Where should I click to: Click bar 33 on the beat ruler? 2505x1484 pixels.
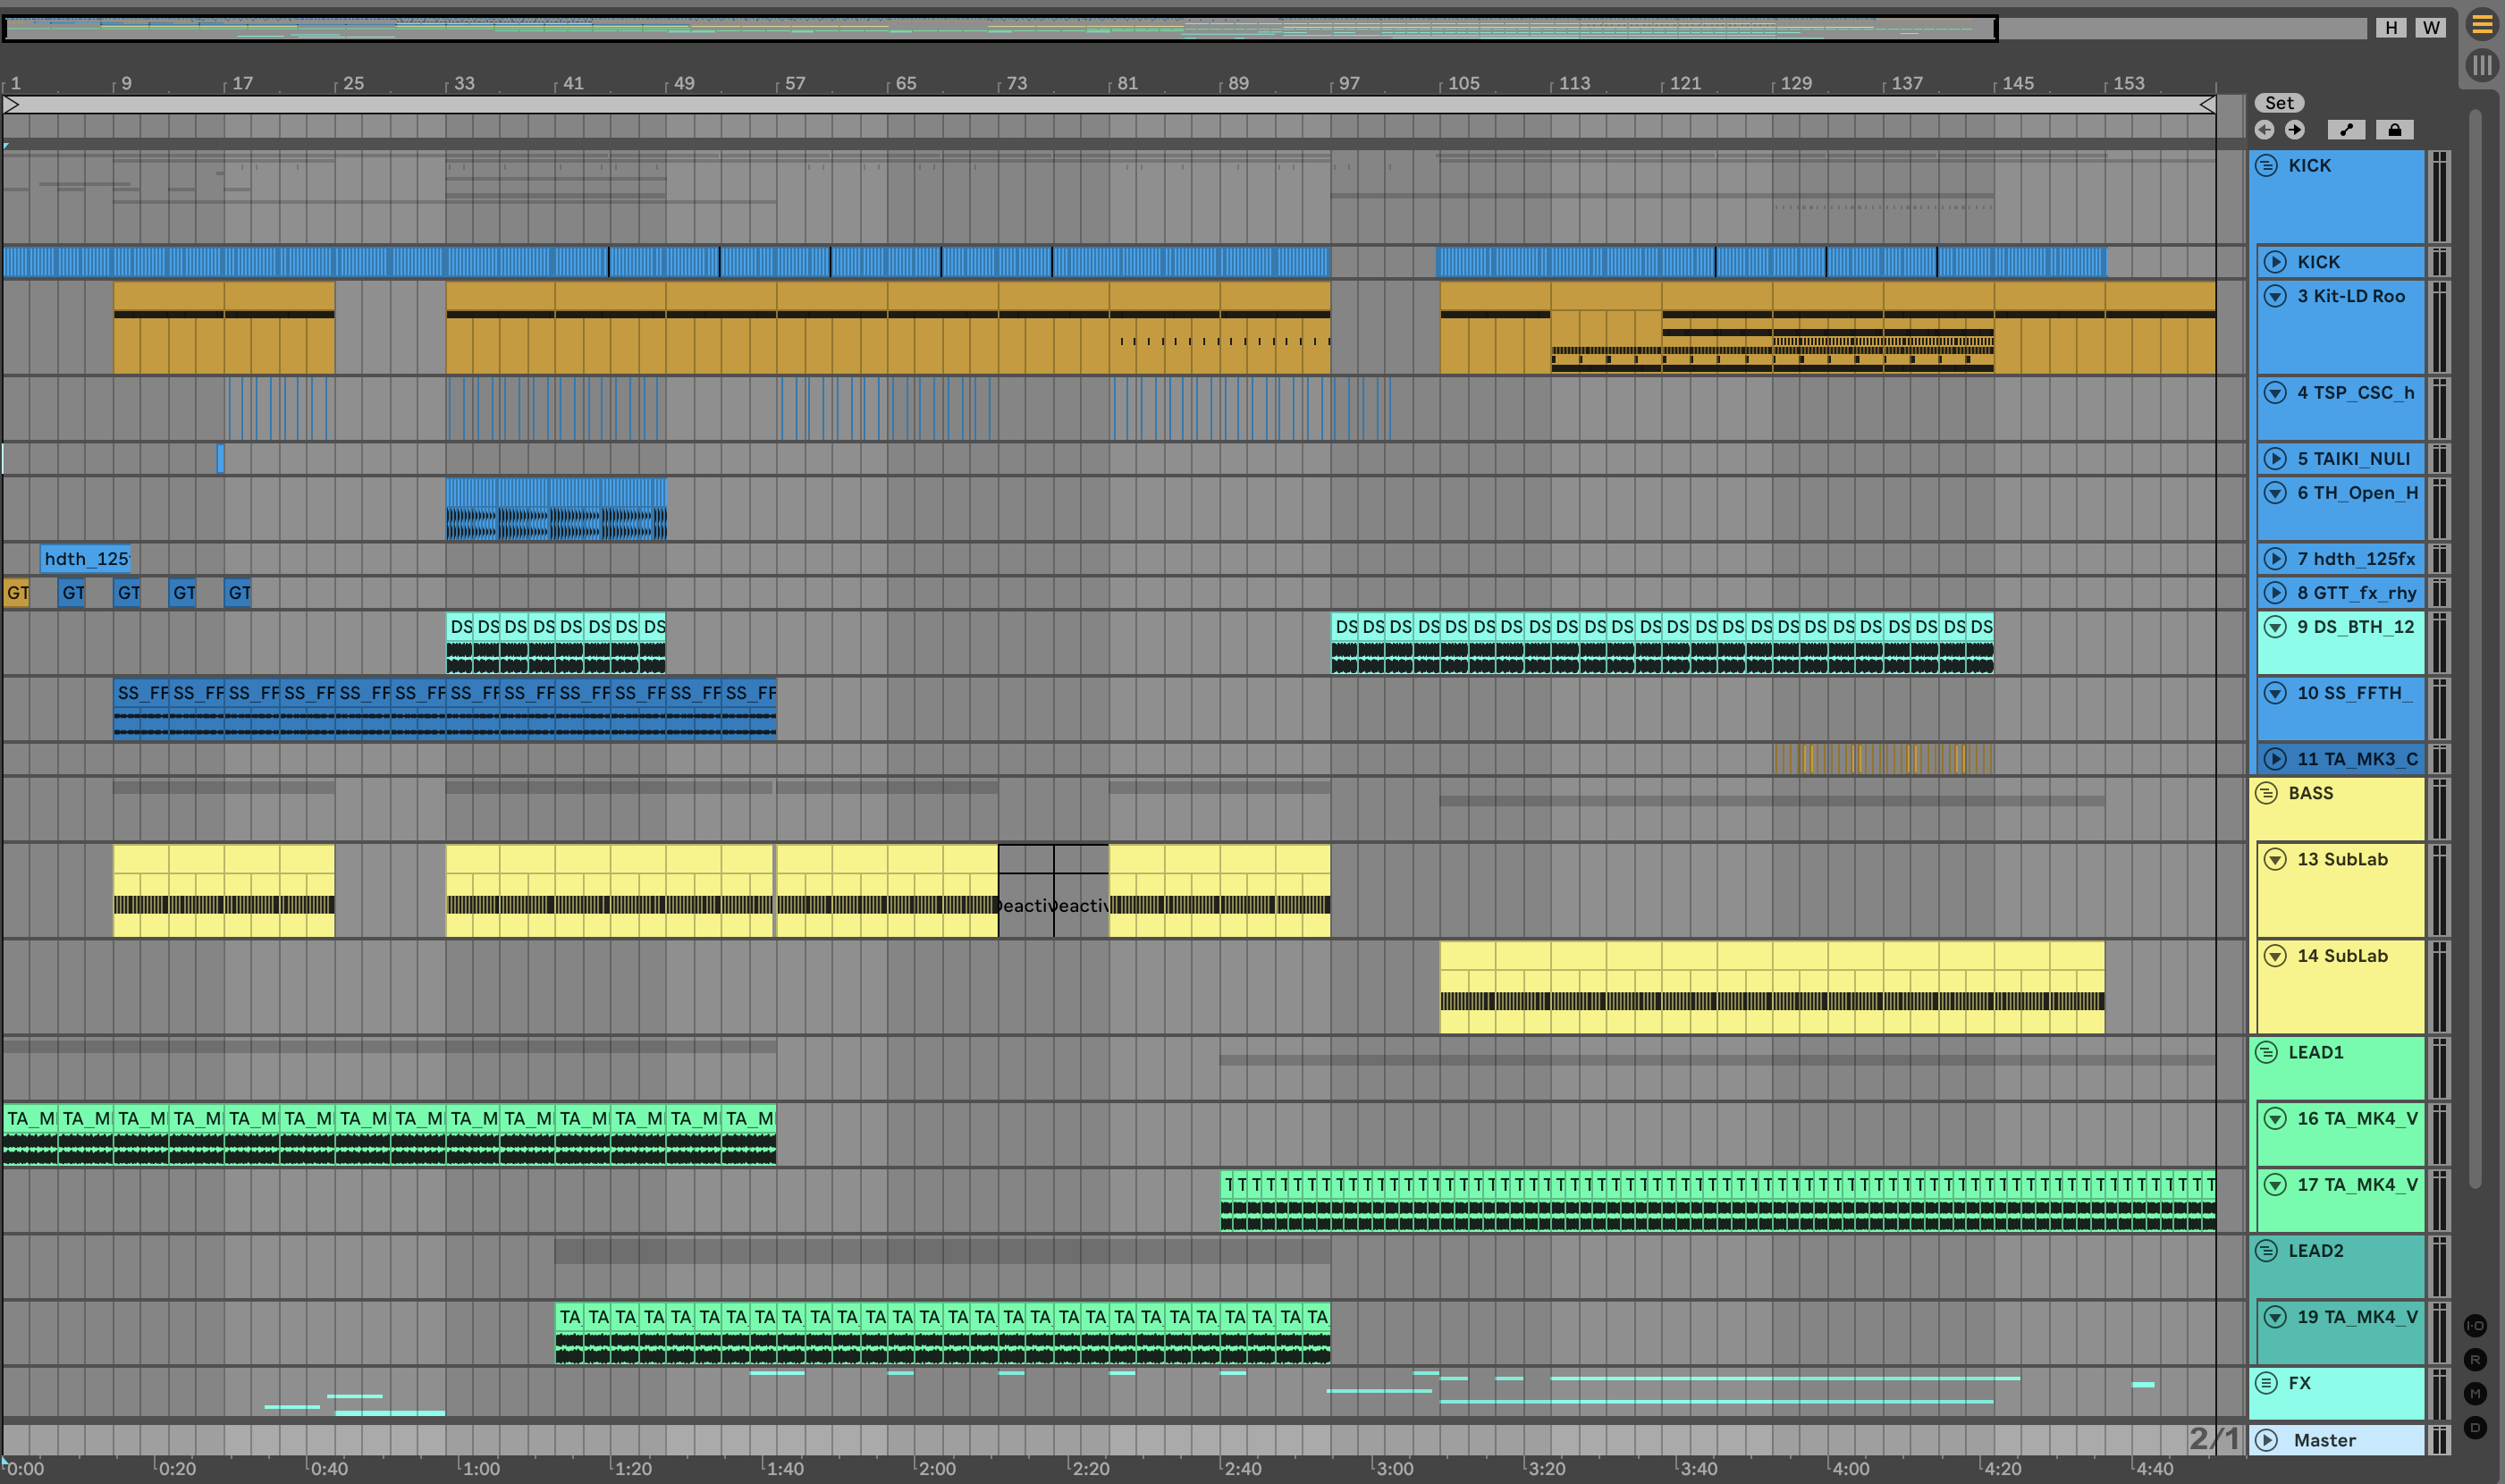(464, 83)
